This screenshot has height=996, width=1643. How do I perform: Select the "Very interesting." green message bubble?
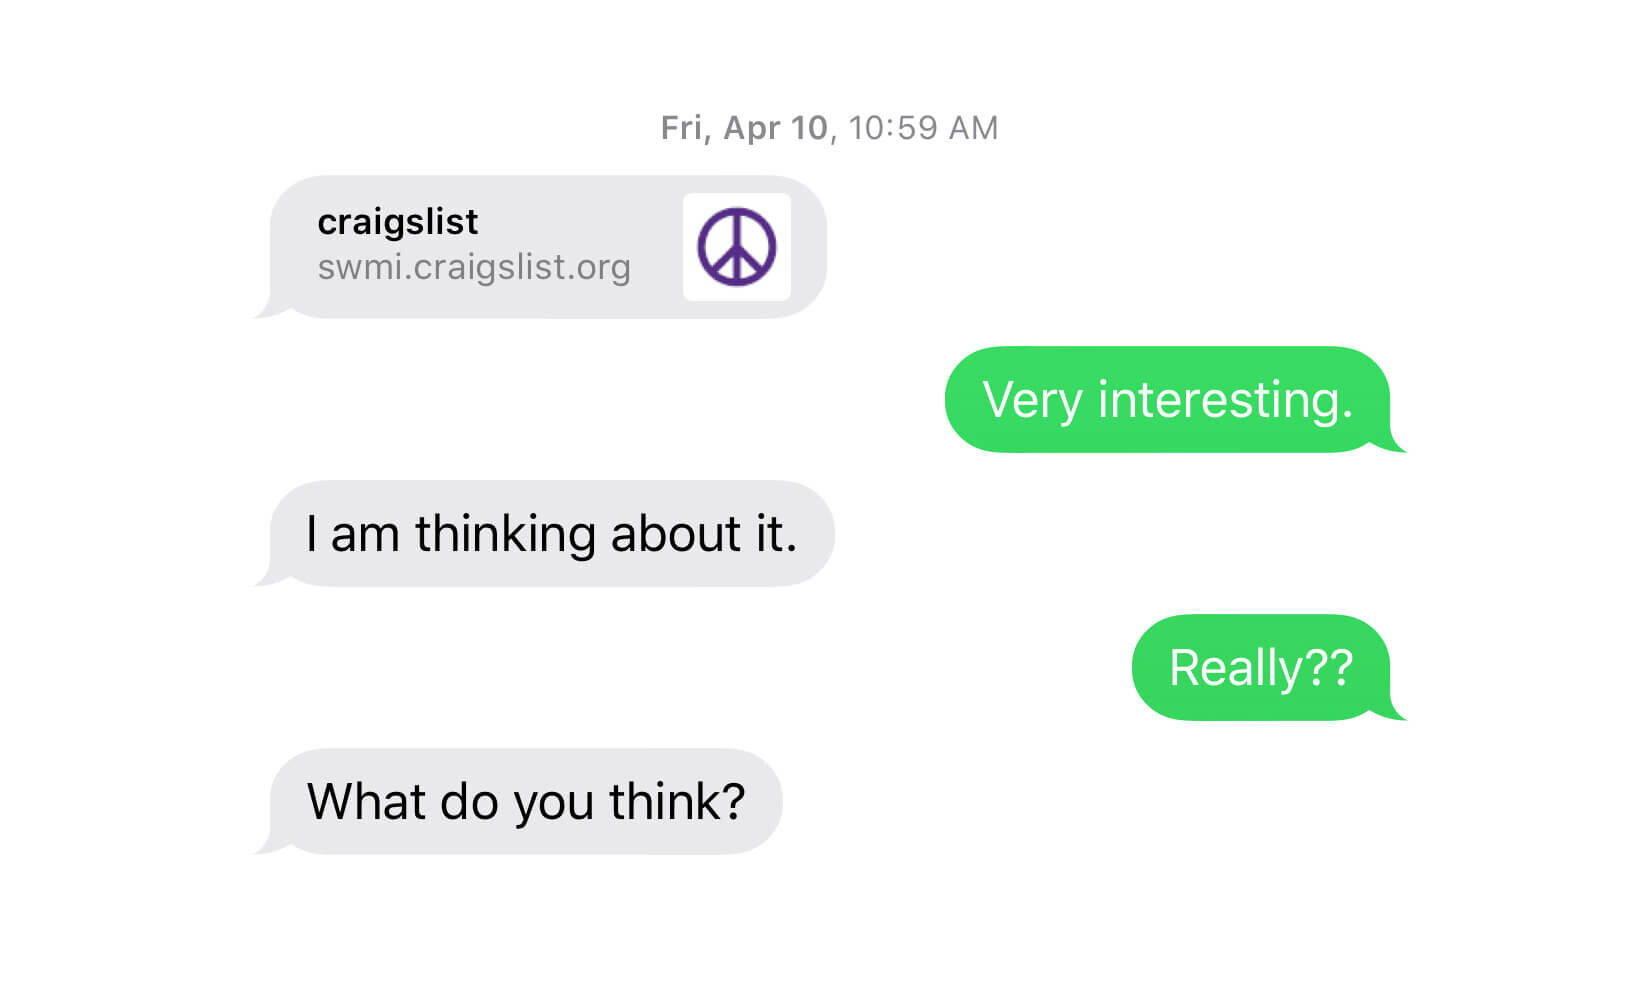(x=1166, y=400)
